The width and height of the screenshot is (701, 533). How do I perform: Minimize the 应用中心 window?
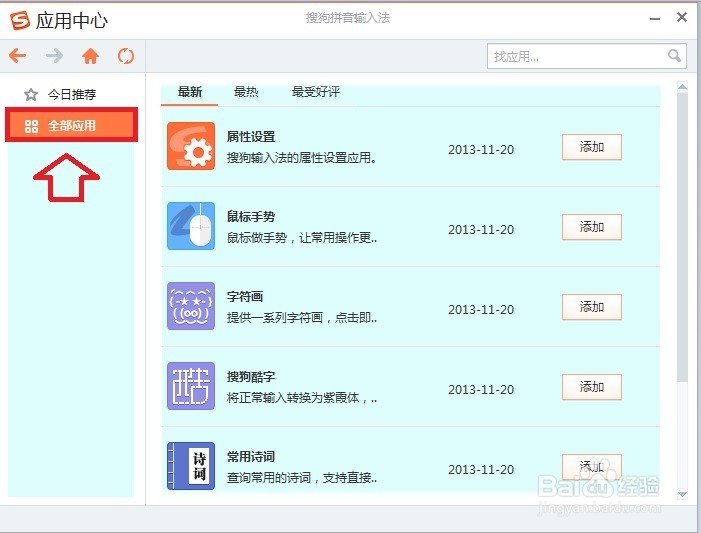pyautogui.click(x=655, y=19)
